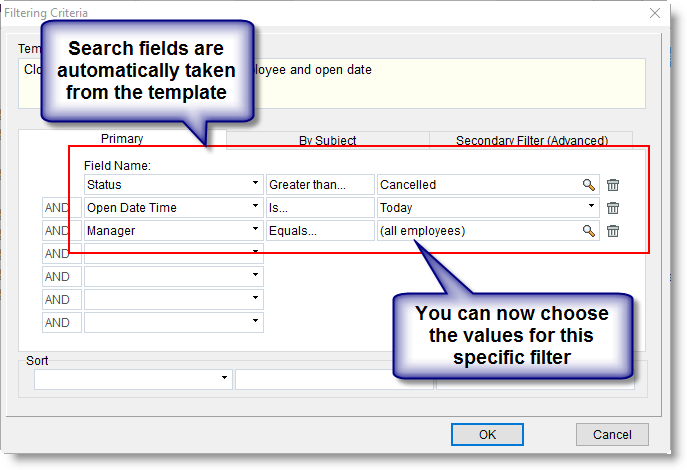Delete the Manager filter row with trash icon
Image resolution: width=687 pixels, height=470 pixels.
click(x=613, y=231)
